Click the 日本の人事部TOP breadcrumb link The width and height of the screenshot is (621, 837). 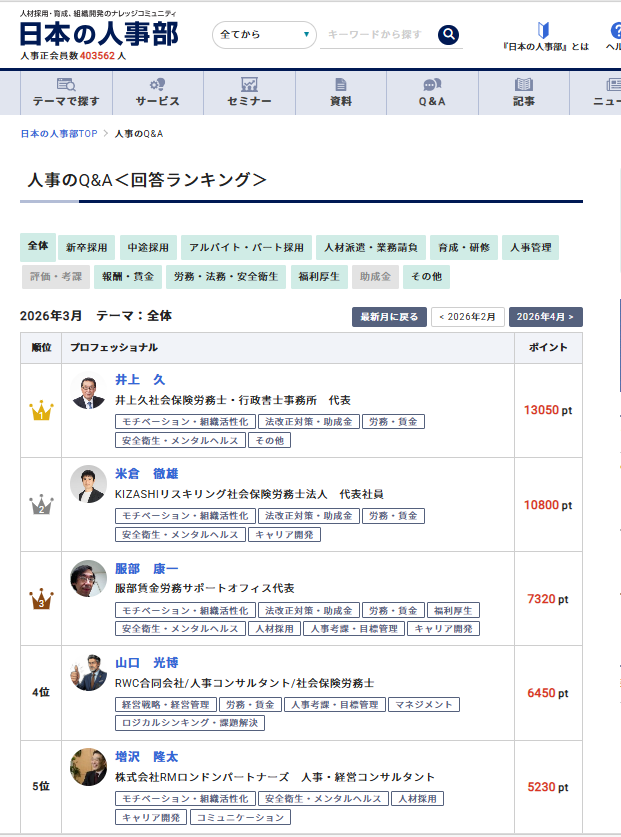pyautogui.click(x=59, y=133)
